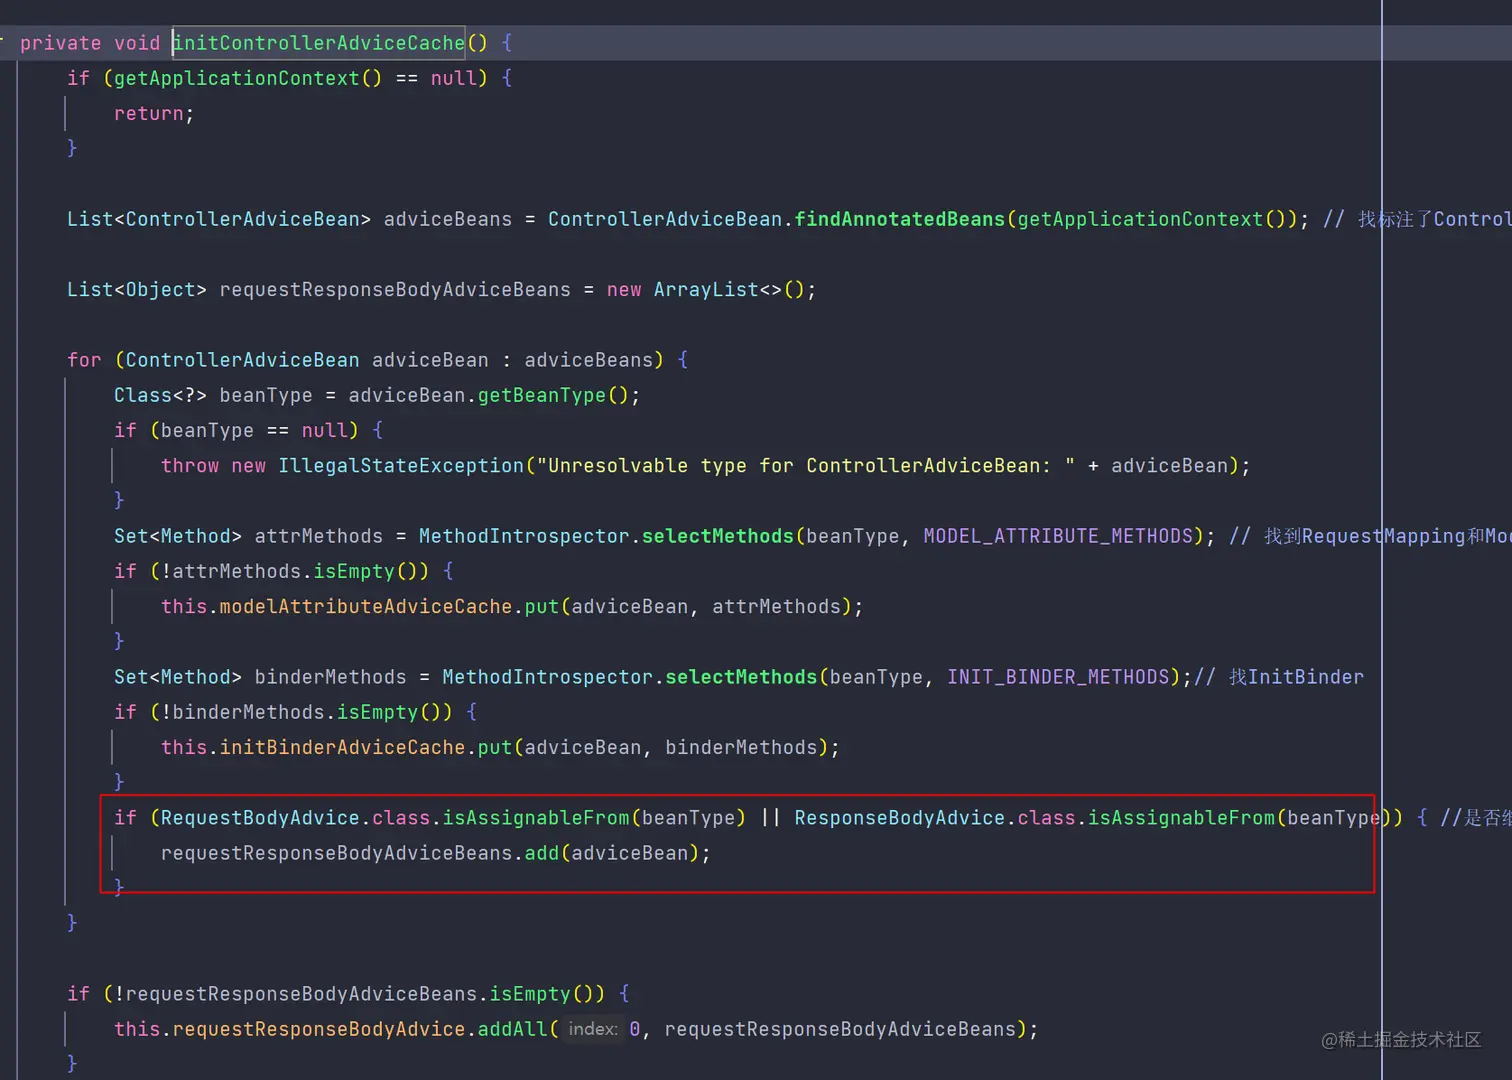Viewport: 1512px width, 1080px height.
Task: Click selectMethods on the INIT_BINDER_METHODS line
Action: coord(741,677)
